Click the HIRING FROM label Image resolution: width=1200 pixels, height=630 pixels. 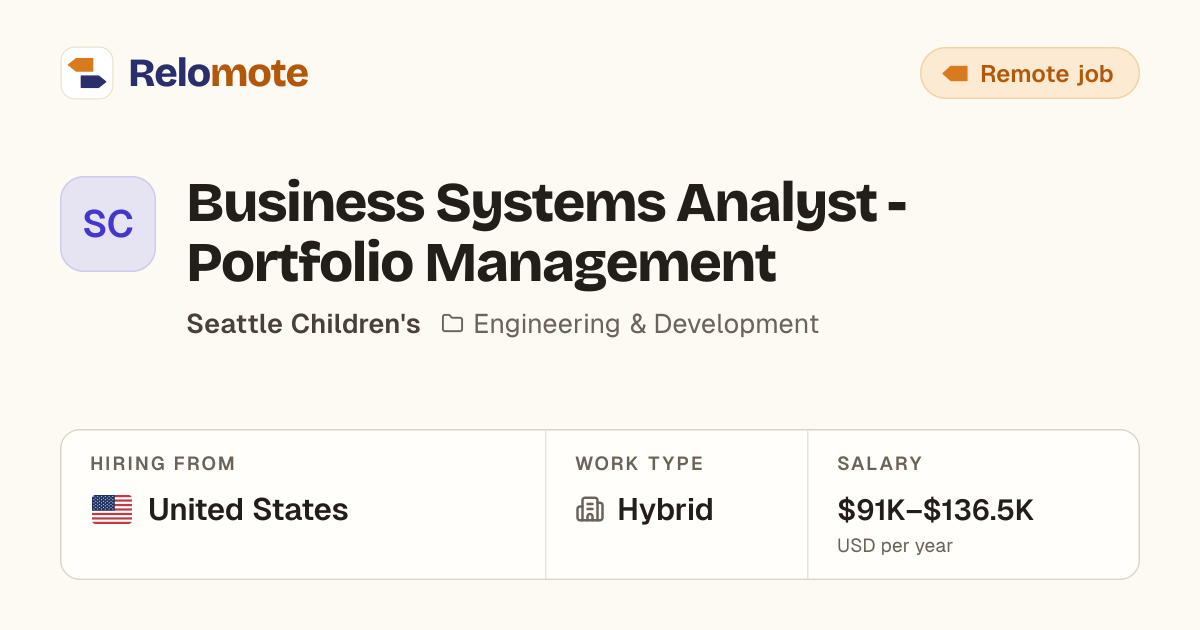tap(163, 464)
